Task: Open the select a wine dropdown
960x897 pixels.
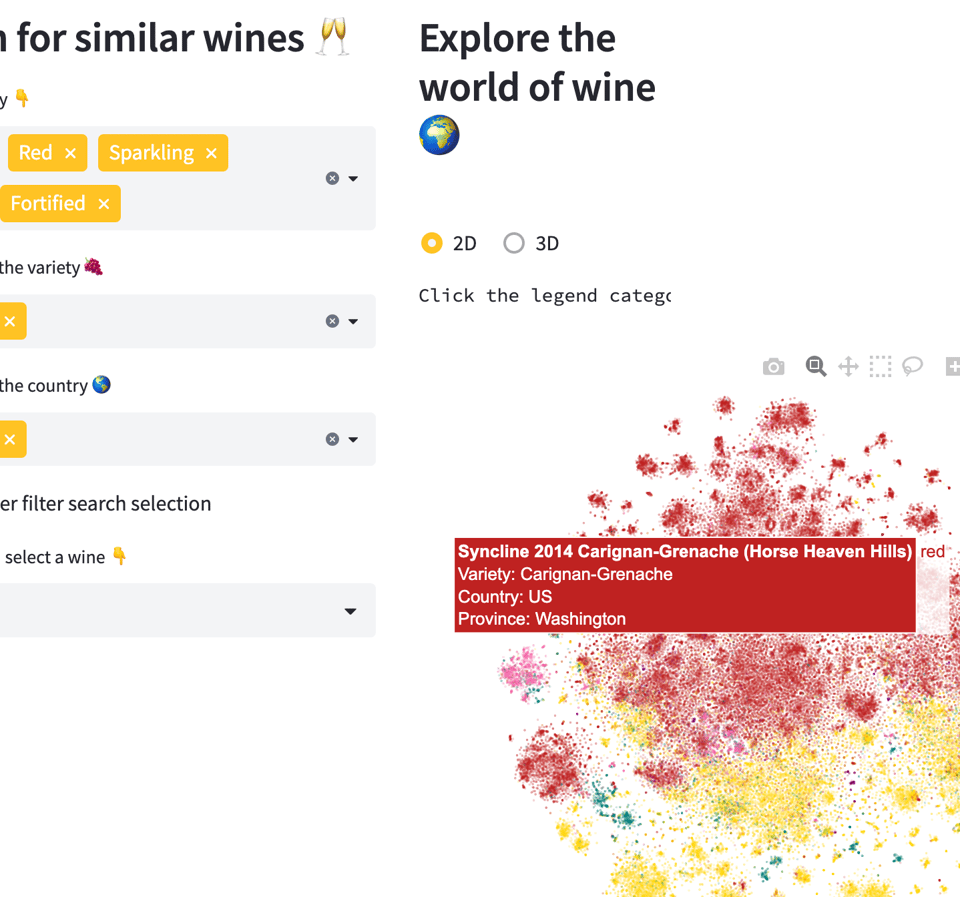Action: click(350, 611)
